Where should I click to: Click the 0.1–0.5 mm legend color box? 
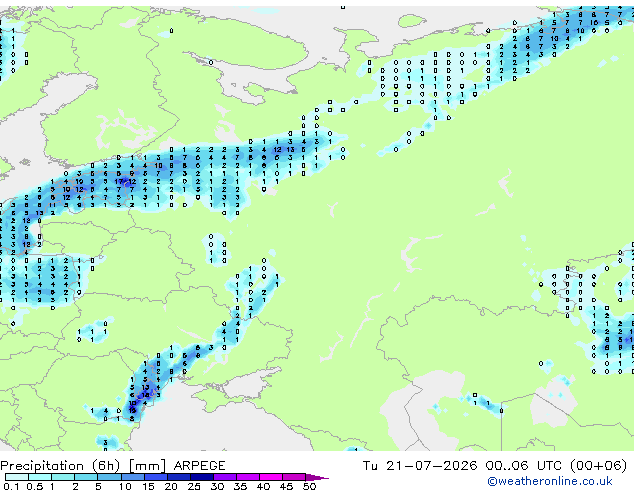coord(17,477)
